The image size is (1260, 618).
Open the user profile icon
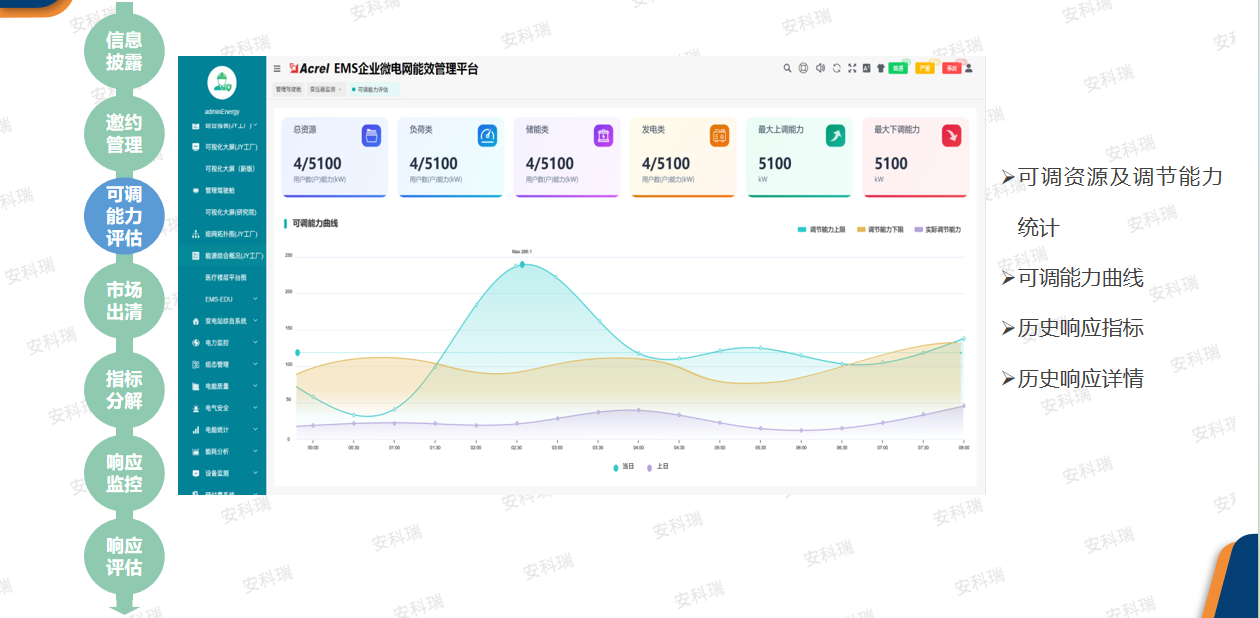pos(968,68)
